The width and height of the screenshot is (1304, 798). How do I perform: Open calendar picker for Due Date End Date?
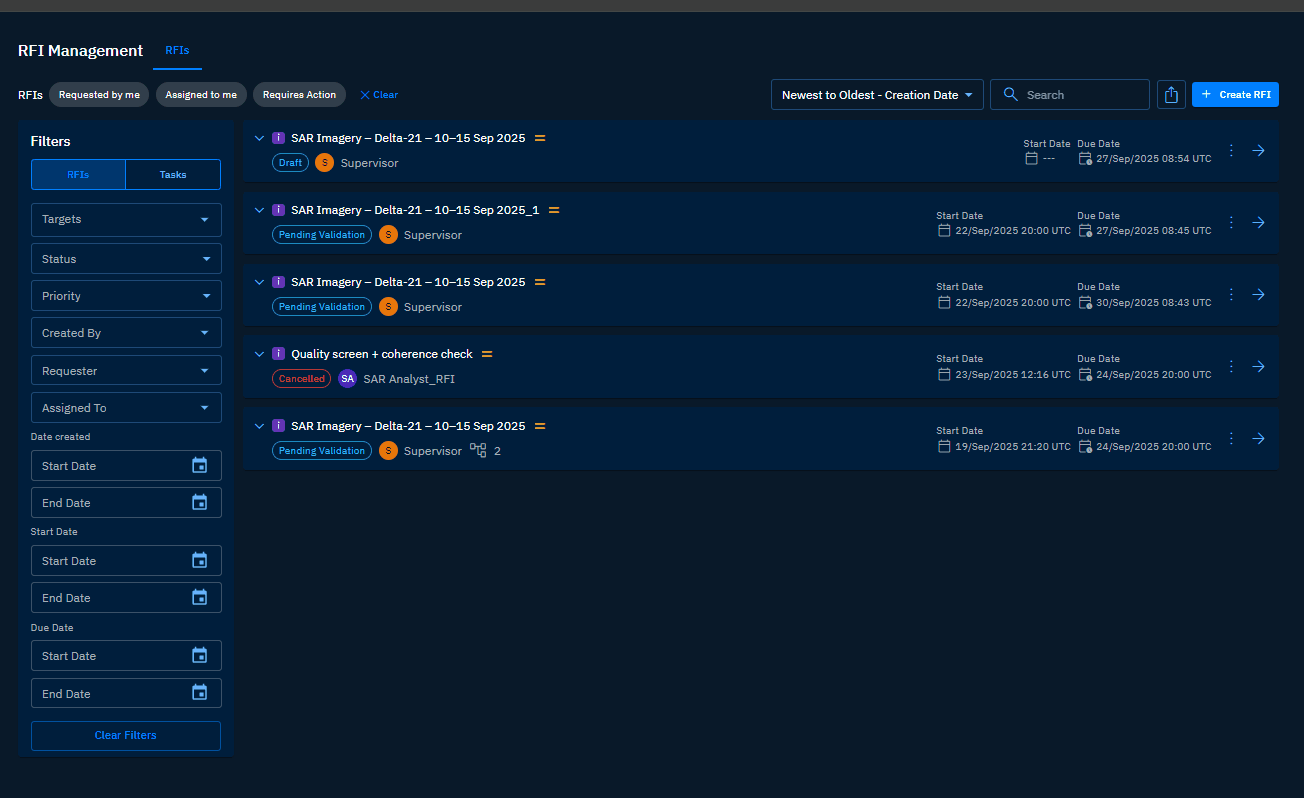(199, 694)
